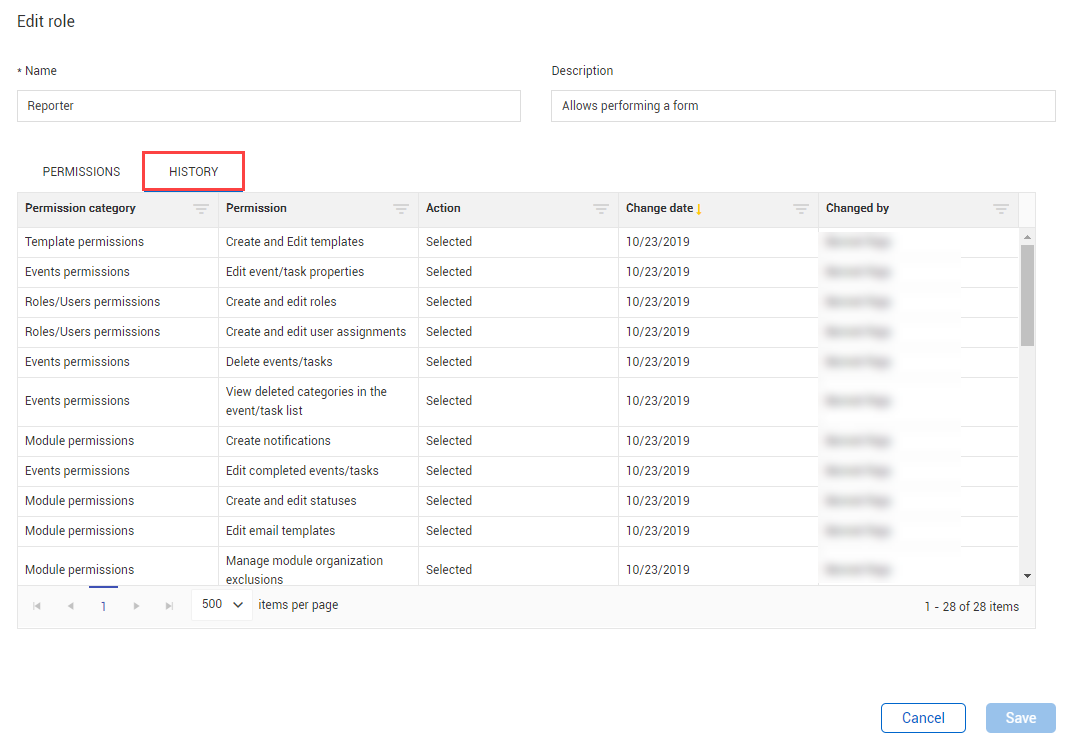The width and height of the screenshot is (1069, 744).
Task: Sort by the Change date column header
Action: pos(660,209)
